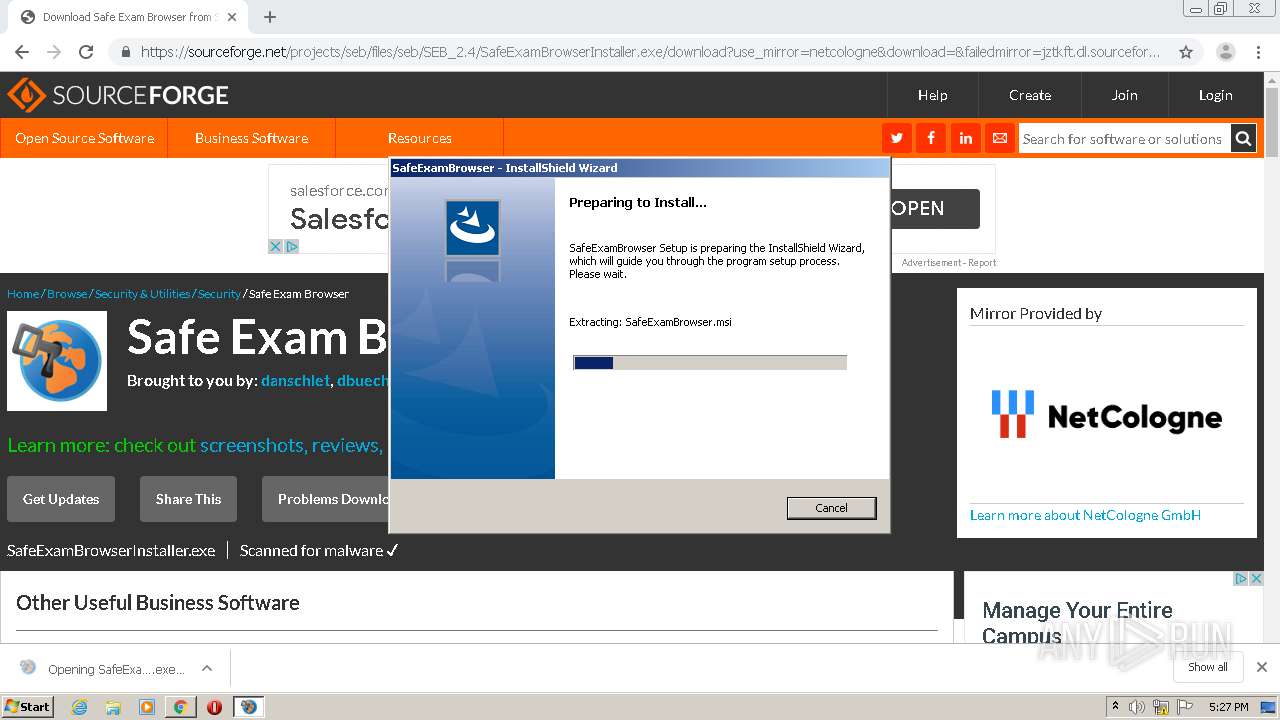
Task: Click the OPEN button on the ad
Action: point(935,208)
